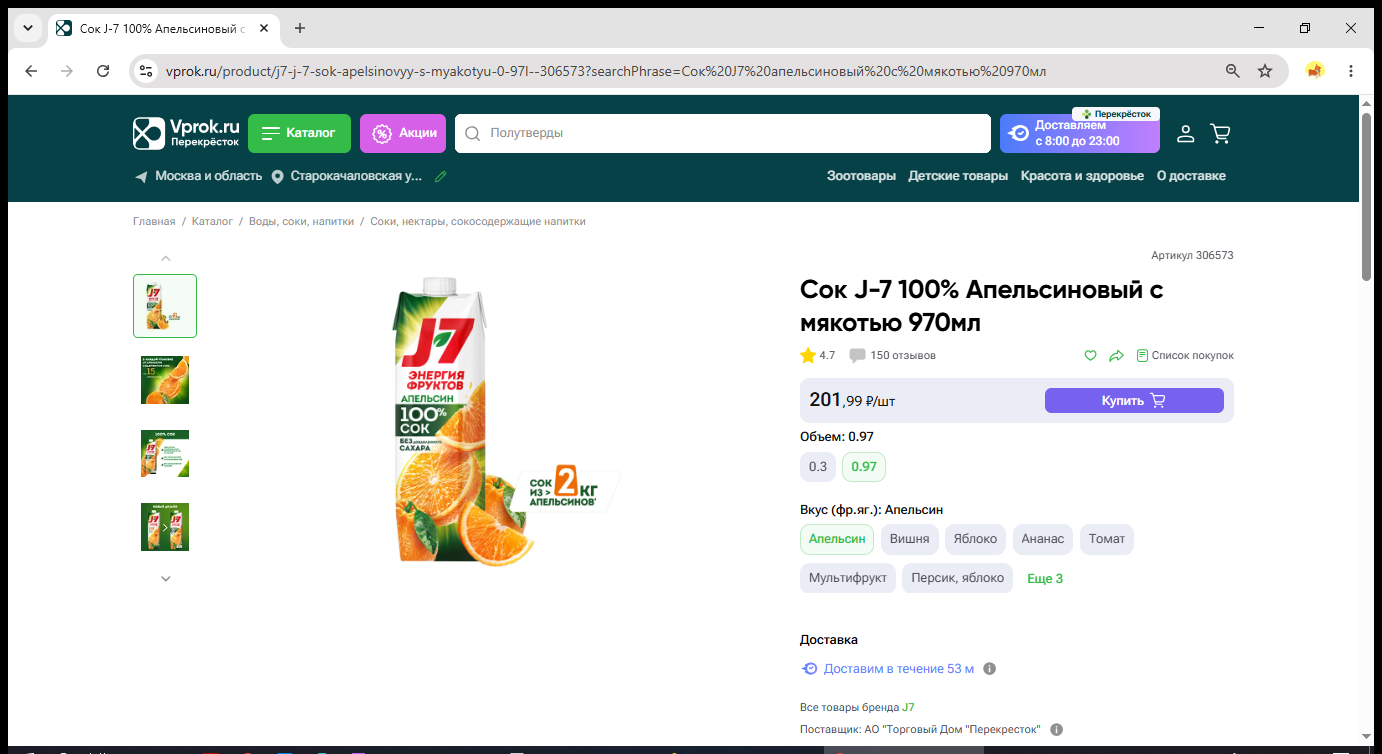View site information icon in address bar

pos(146,71)
